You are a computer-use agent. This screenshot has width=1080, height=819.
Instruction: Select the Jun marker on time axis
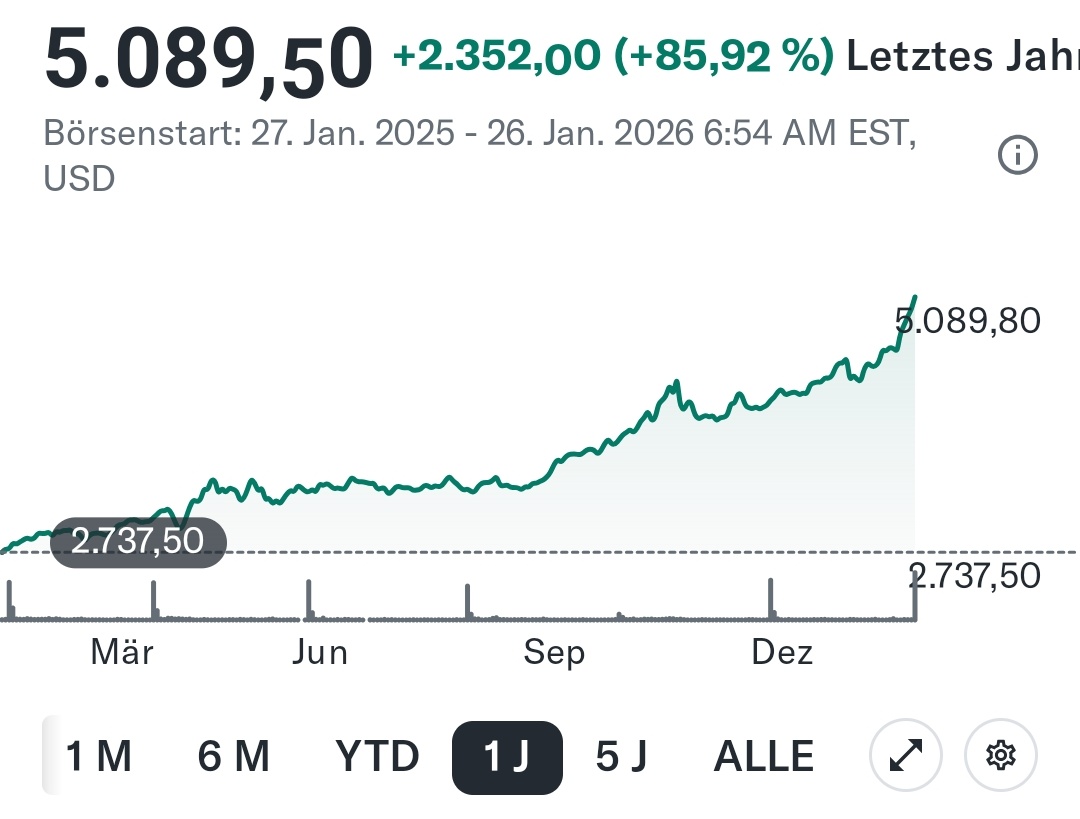320,653
